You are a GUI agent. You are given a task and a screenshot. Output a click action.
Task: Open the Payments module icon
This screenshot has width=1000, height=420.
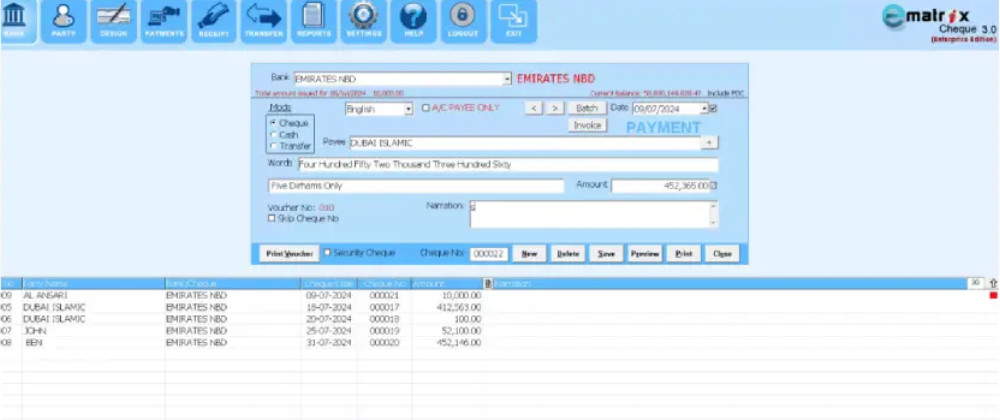[x=164, y=22]
